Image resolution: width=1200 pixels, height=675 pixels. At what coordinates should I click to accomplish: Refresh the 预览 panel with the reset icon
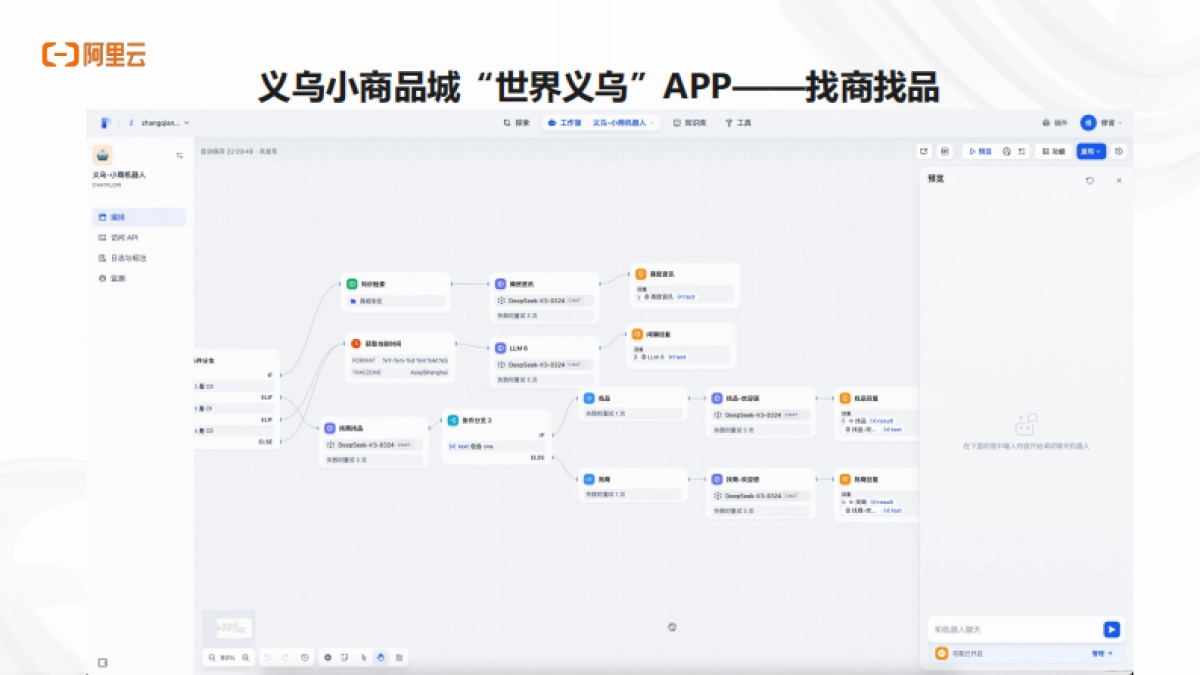[1090, 181]
